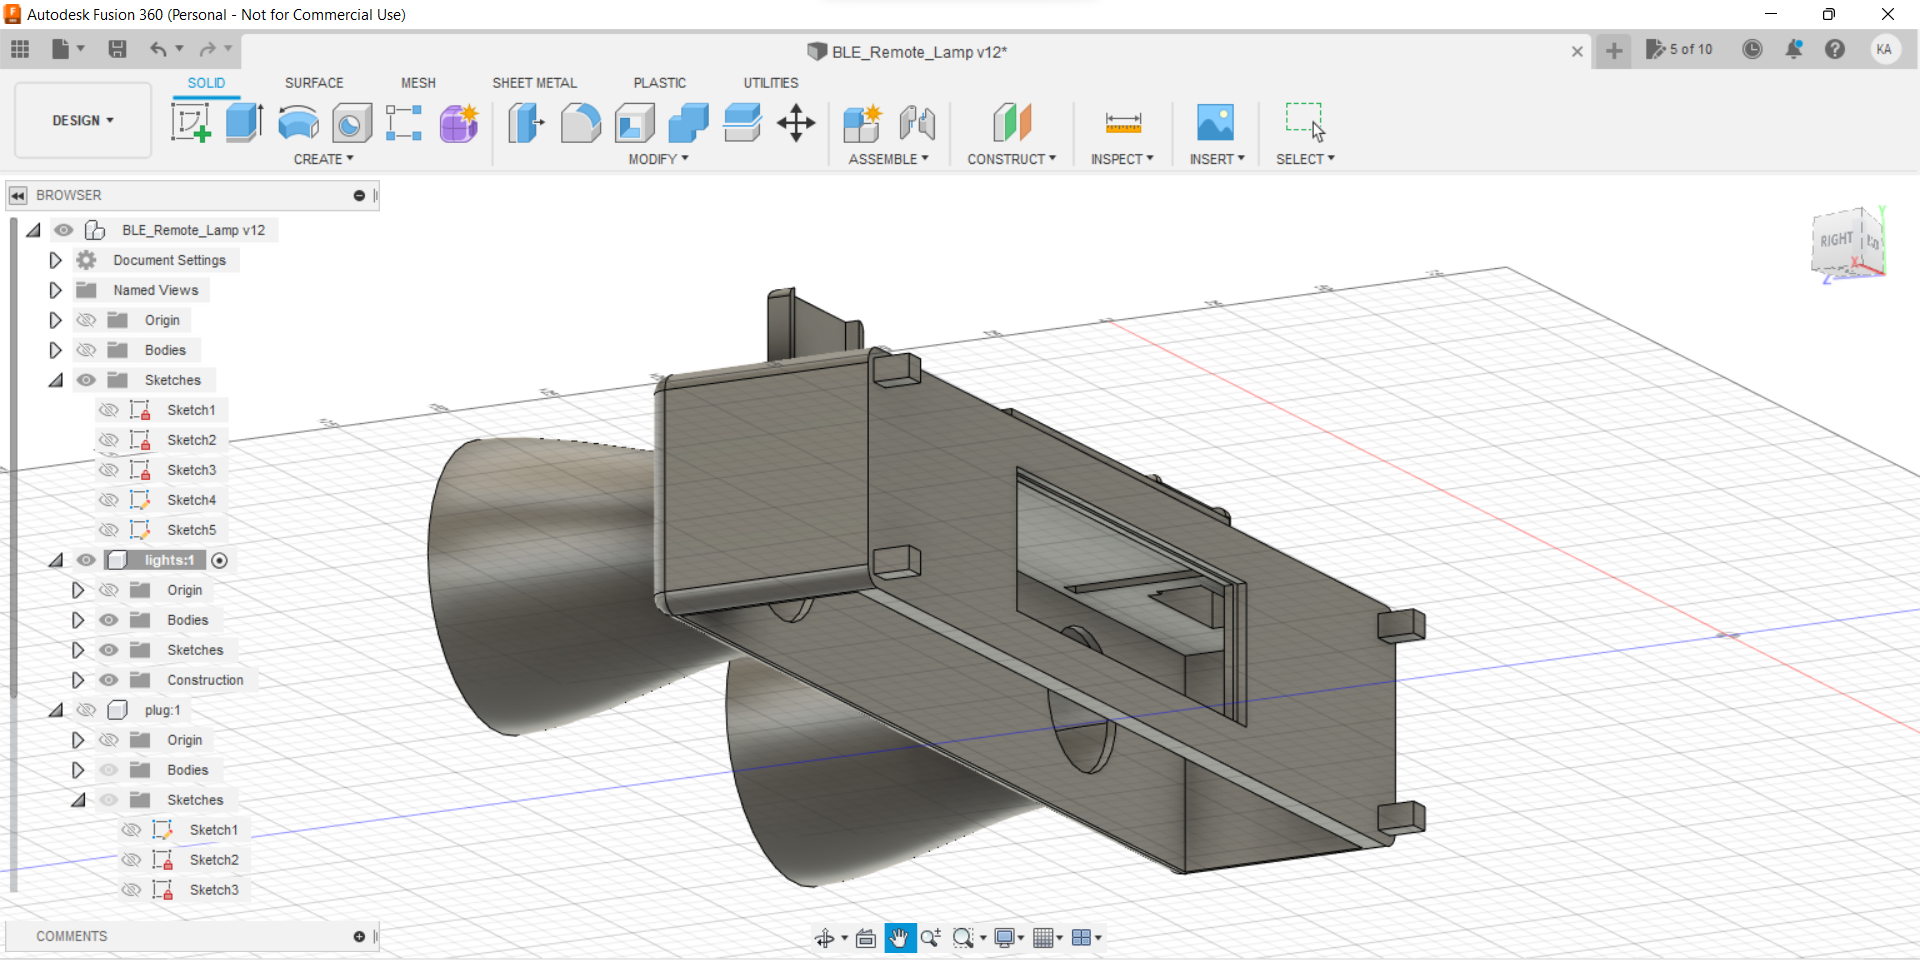Select the Pan tool in navigation bar
The image size is (1920, 960).
pyautogui.click(x=900, y=938)
